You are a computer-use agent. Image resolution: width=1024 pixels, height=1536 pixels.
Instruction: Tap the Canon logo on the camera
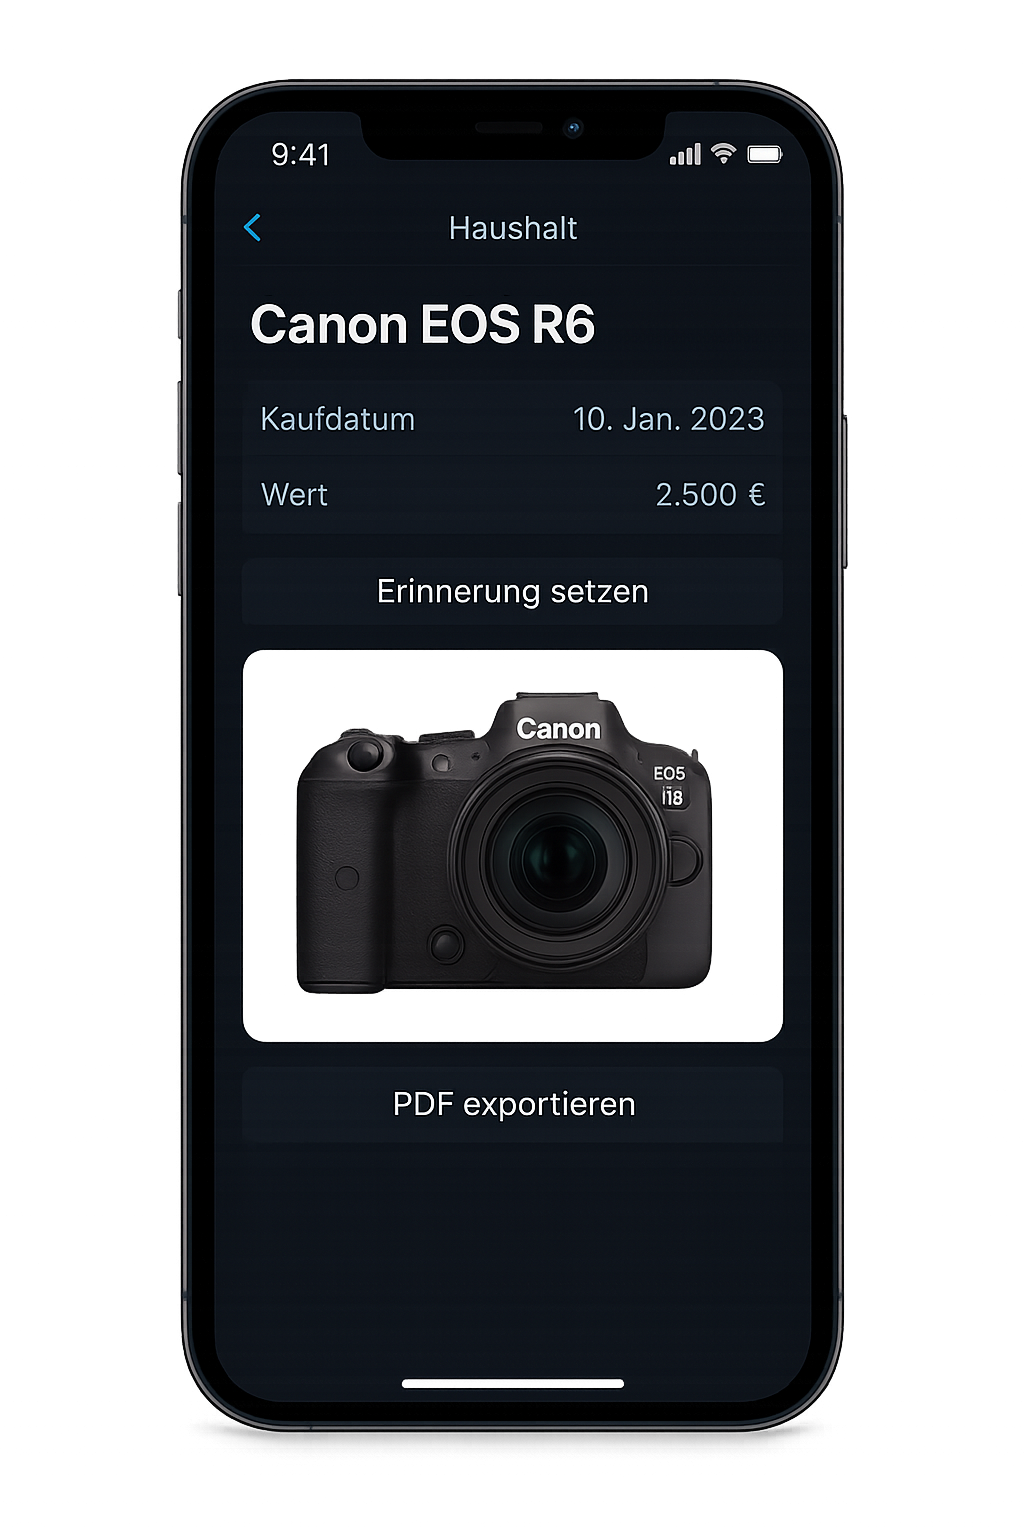pyautogui.click(x=558, y=729)
